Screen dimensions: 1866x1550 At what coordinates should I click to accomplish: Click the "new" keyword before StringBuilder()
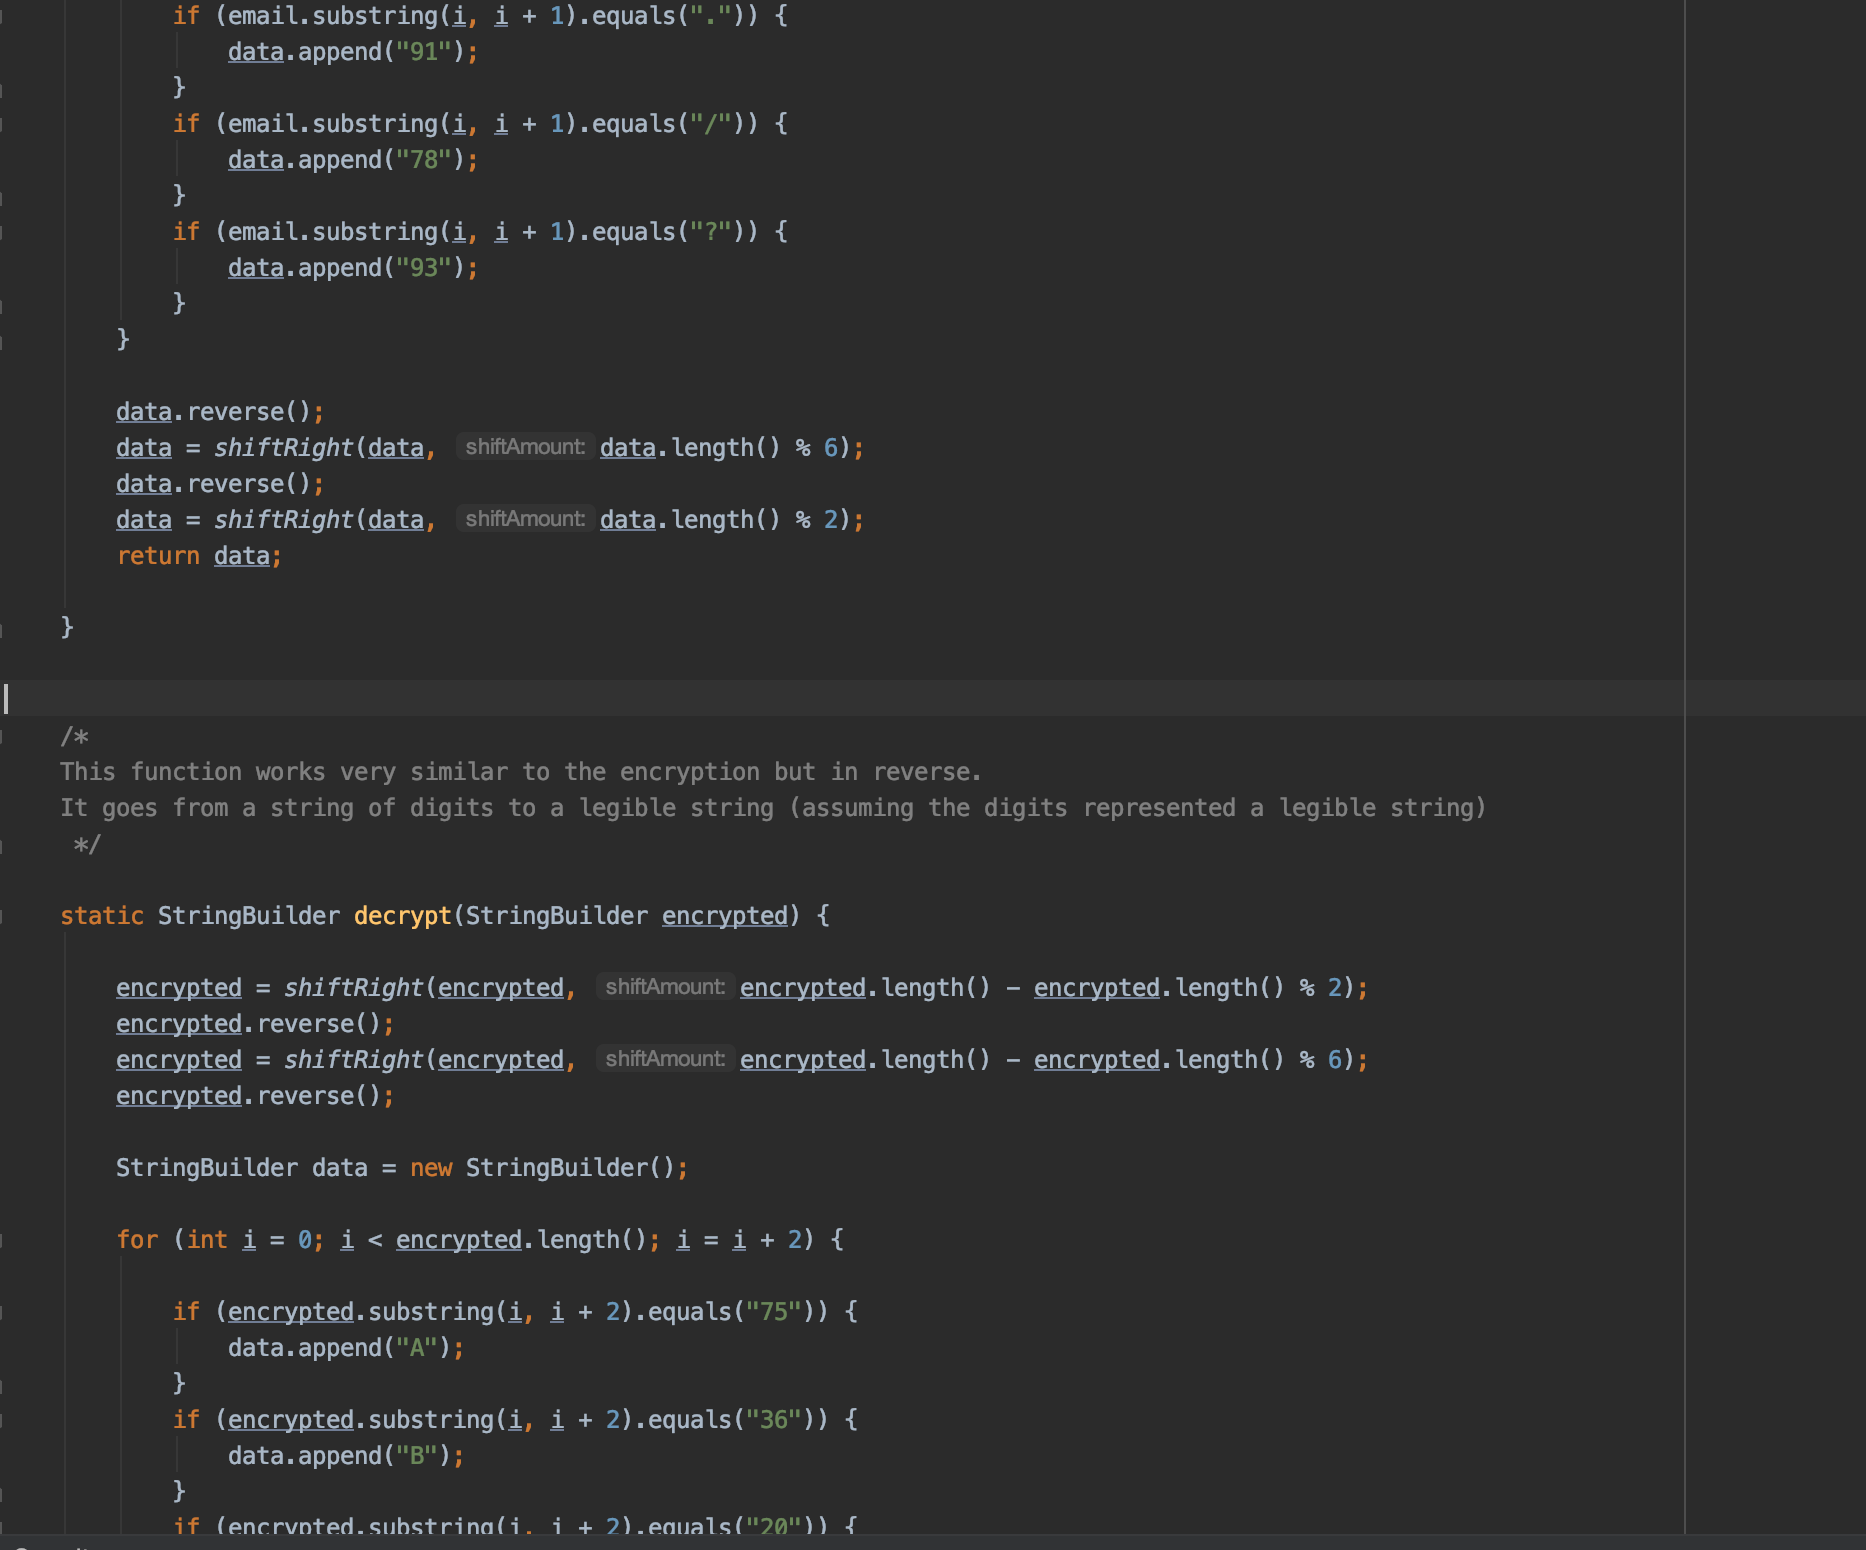tap(431, 1167)
